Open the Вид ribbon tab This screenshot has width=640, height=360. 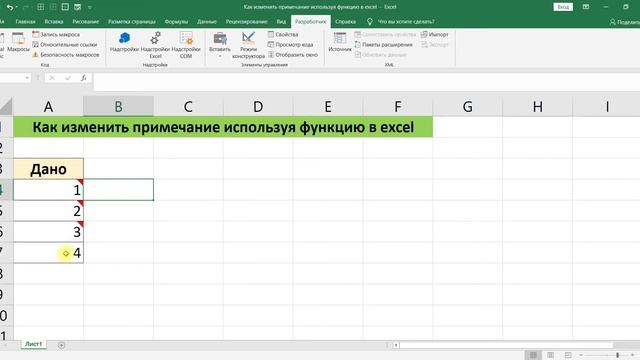coord(281,22)
